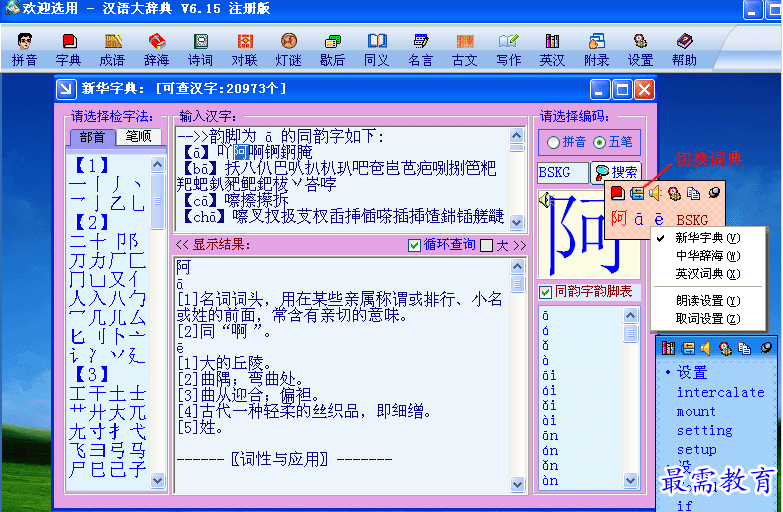Switch to the 部首 tab

pyautogui.click(x=92, y=137)
